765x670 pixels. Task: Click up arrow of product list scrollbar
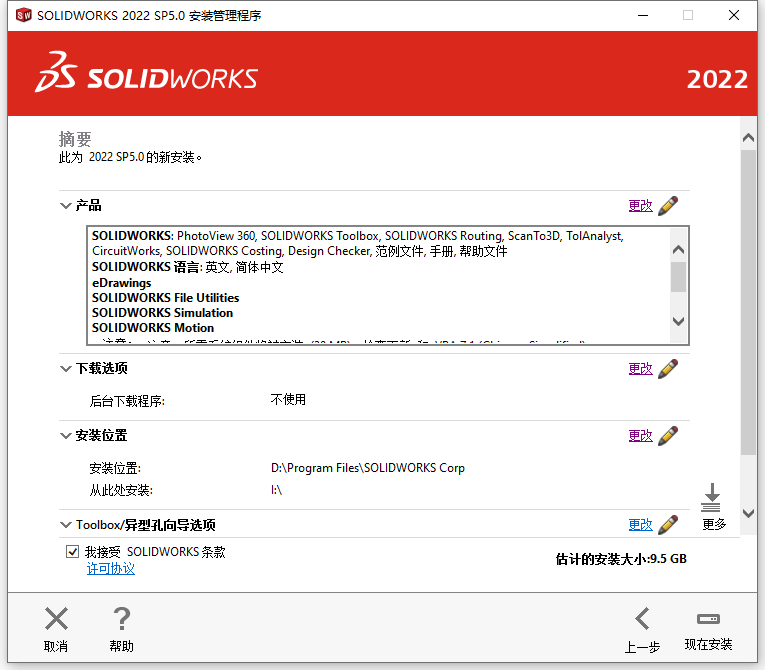pos(678,250)
